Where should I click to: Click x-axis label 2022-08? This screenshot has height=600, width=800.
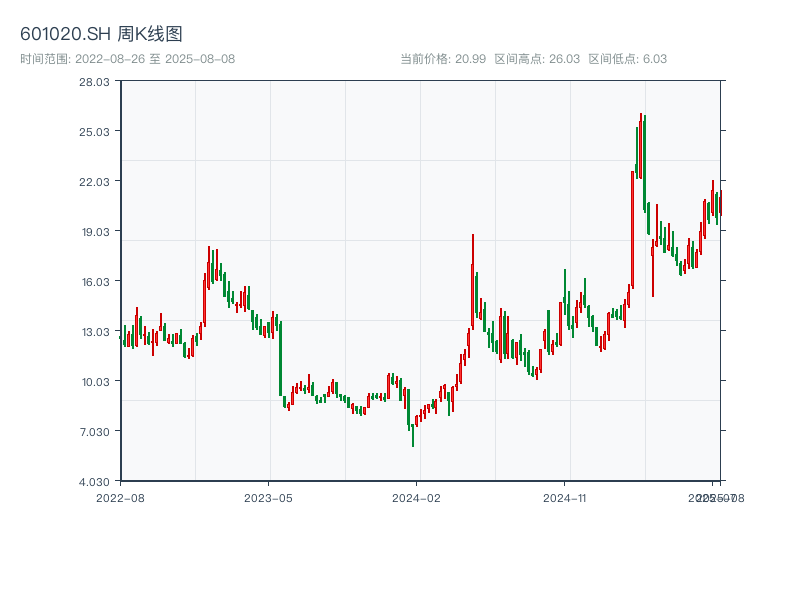[120, 498]
